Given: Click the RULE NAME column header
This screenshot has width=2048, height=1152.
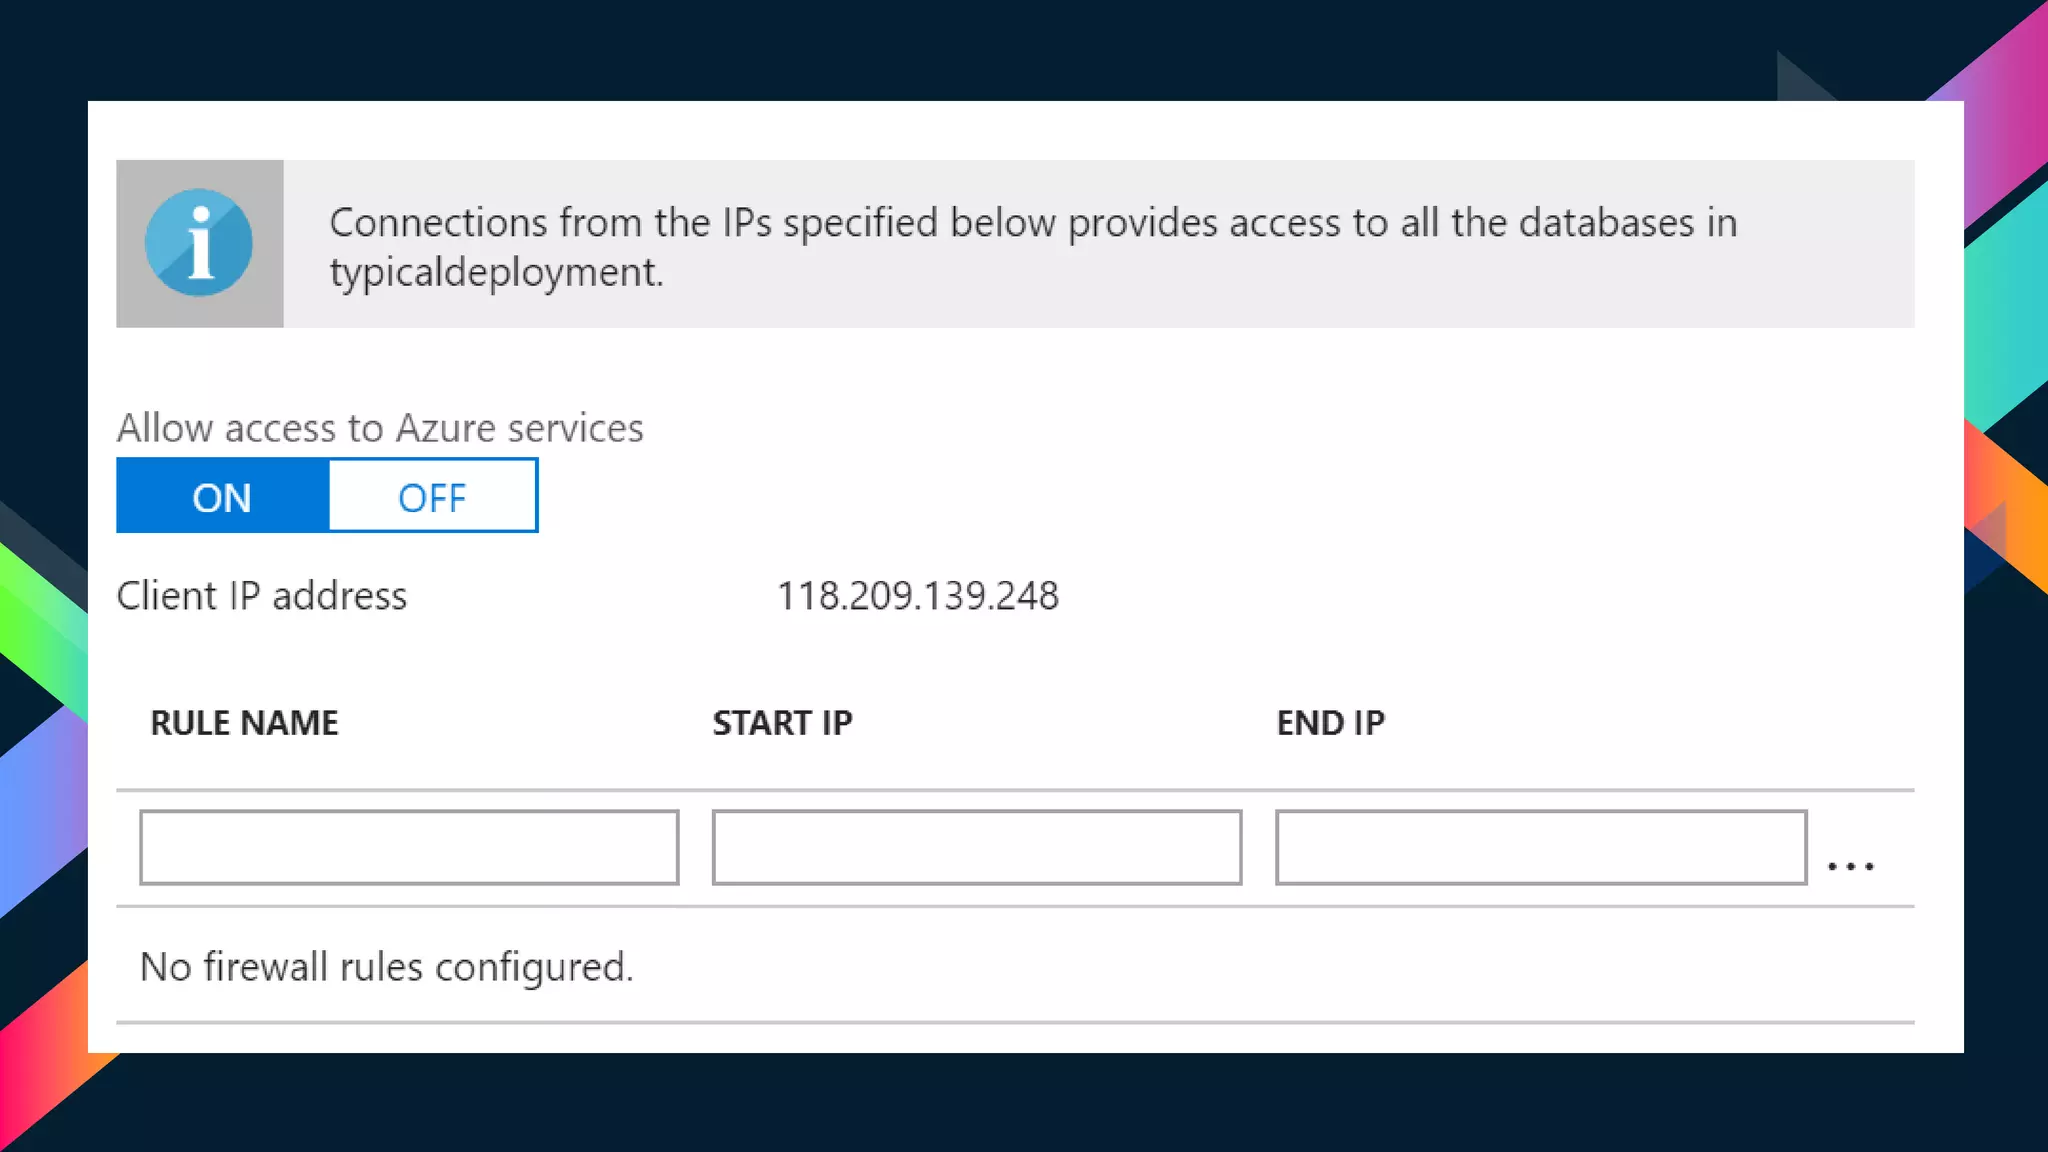Looking at the screenshot, I should point(244,723).
